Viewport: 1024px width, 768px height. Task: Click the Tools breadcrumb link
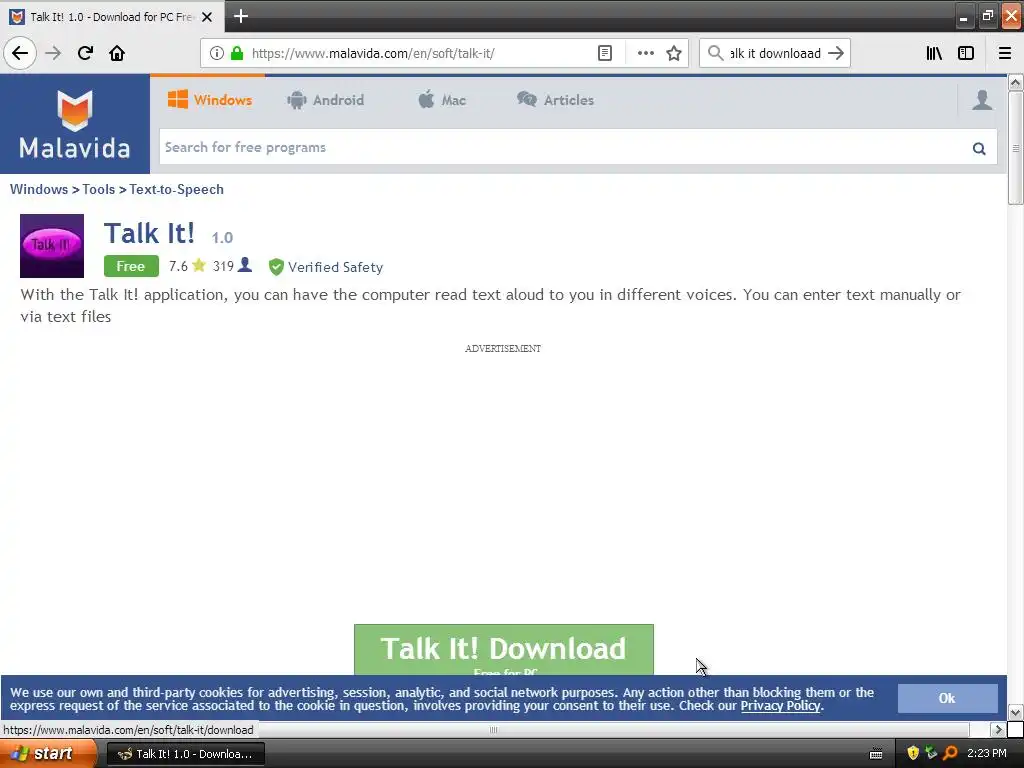tap(99, 189)
